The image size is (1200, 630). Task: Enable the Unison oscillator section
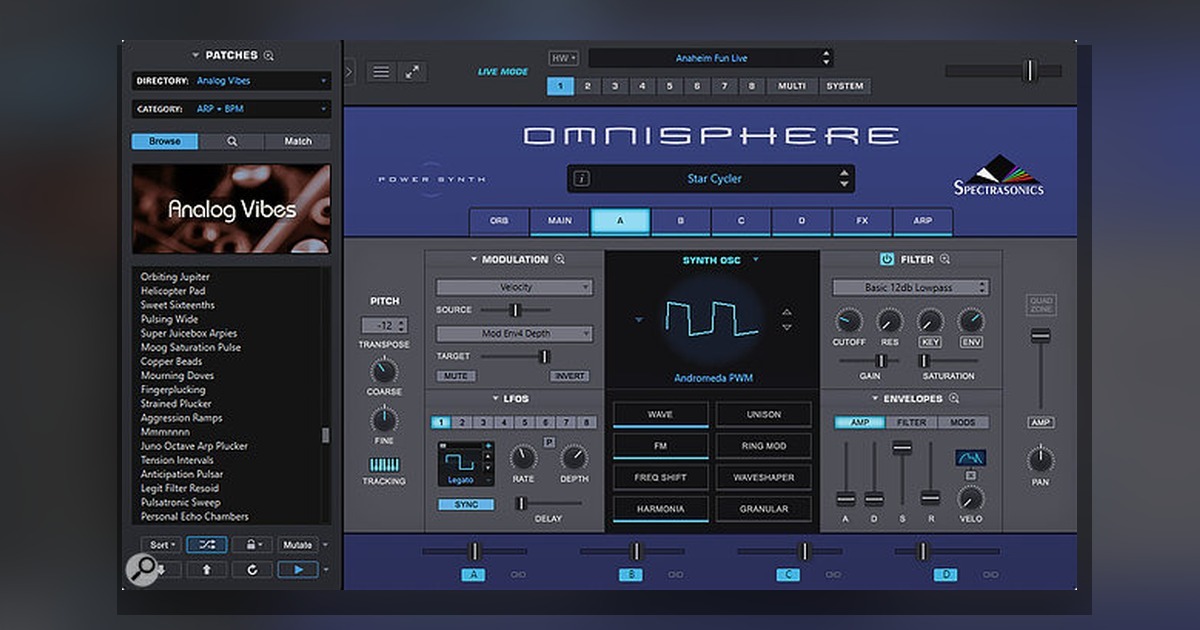pyautogui.click(x=764, y=414)
